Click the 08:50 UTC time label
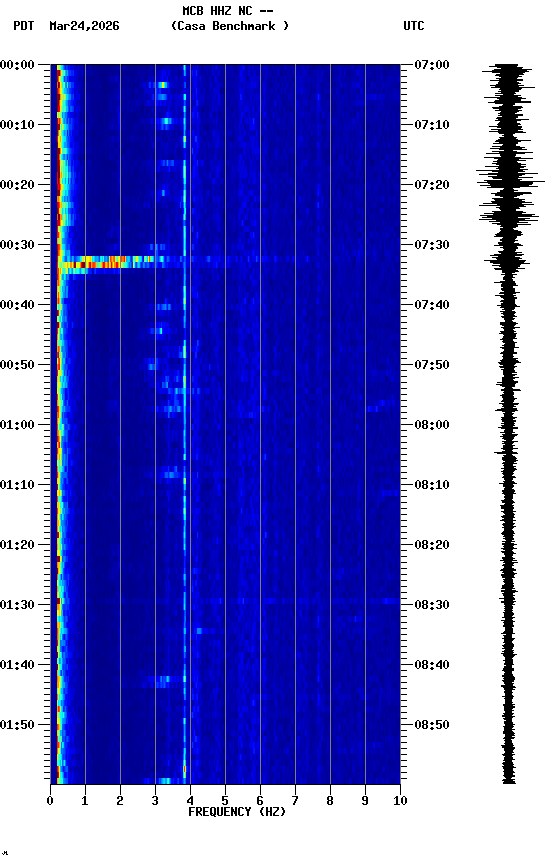Image resolution: width=552 pixels, height=864 pixels. click(x=432, y=725)
